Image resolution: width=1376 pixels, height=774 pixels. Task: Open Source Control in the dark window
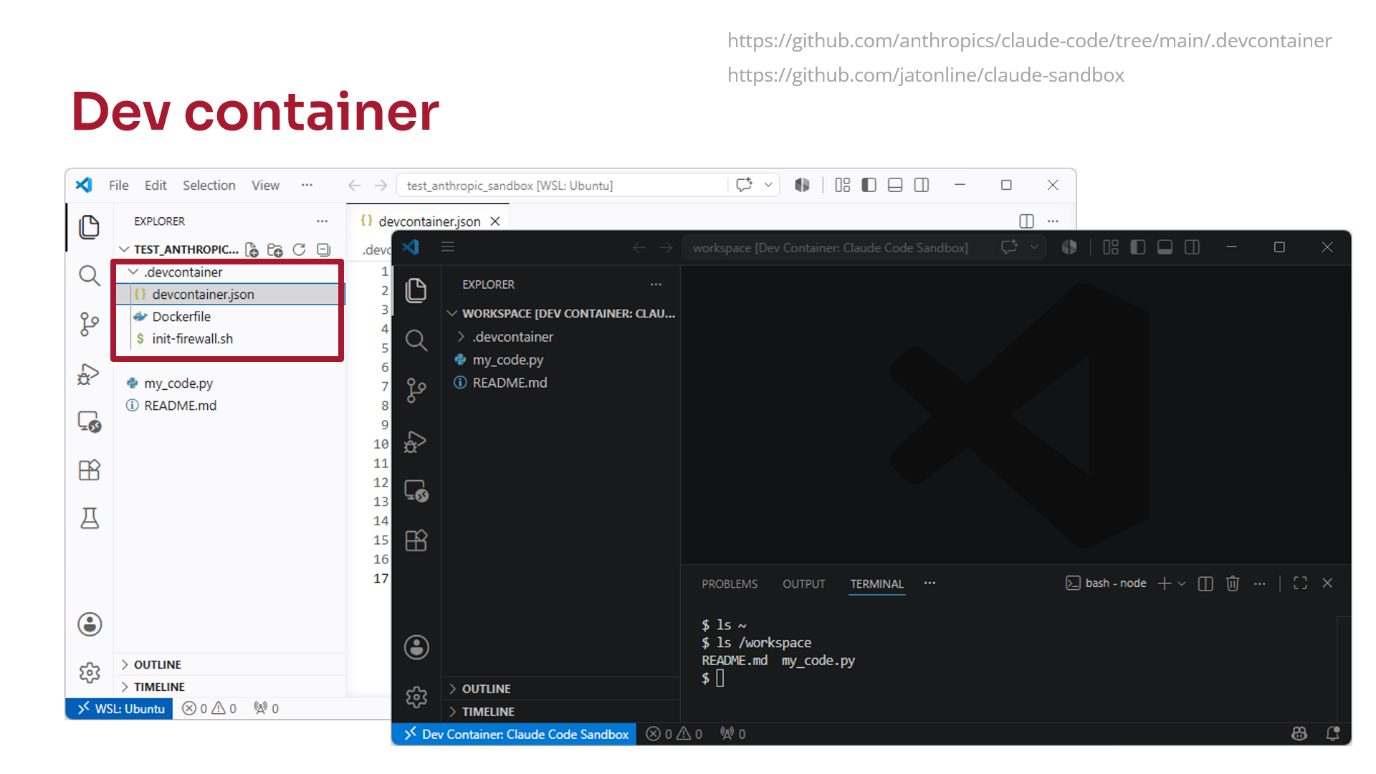pos(416,390)
